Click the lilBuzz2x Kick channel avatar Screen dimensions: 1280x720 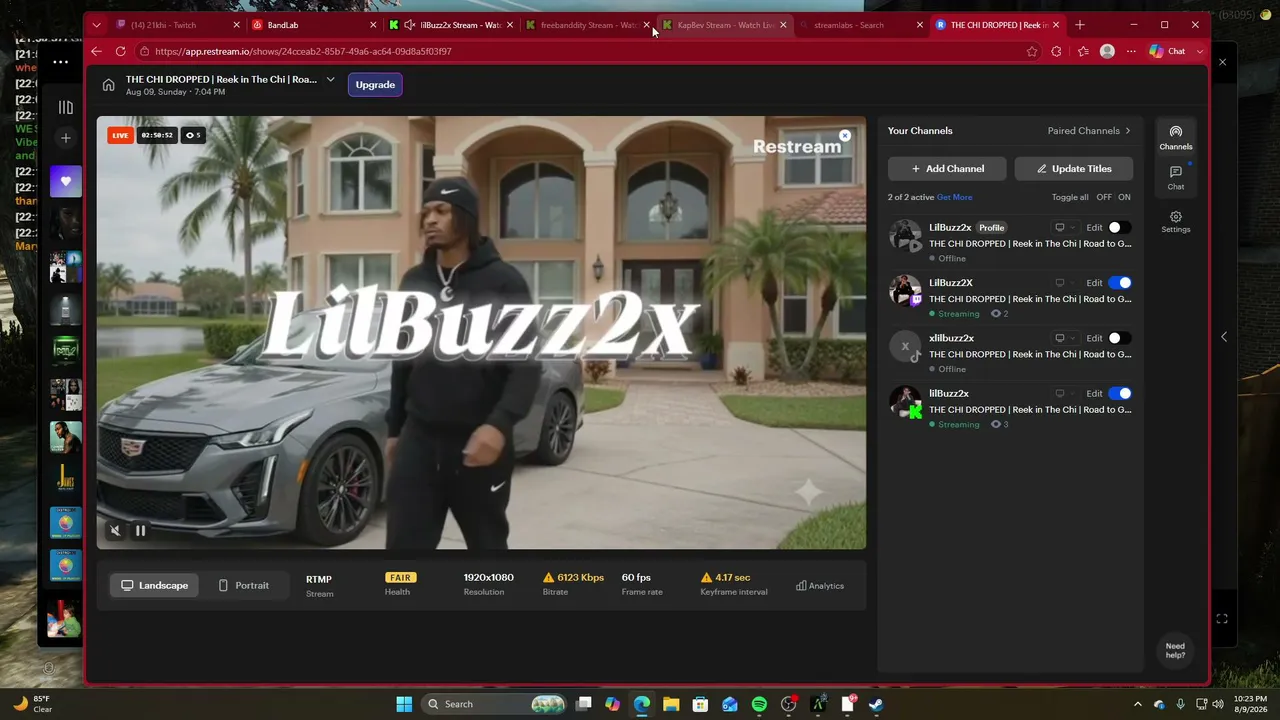tap(905, 401)
